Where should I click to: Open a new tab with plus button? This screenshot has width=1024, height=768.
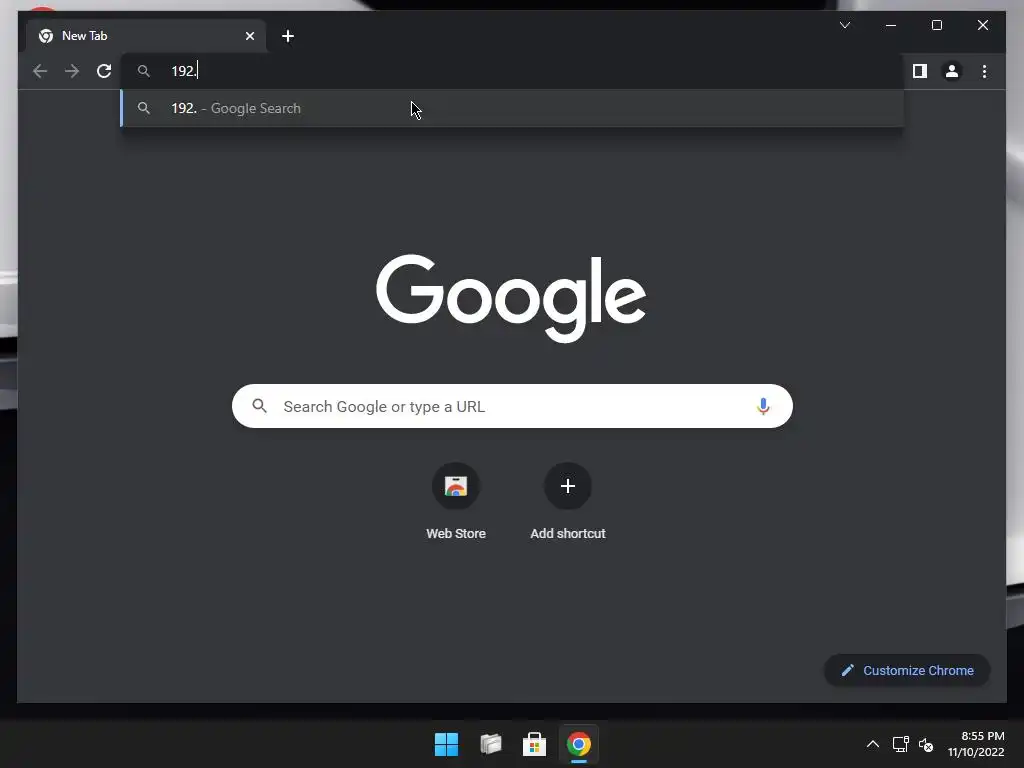pos(287,36)
